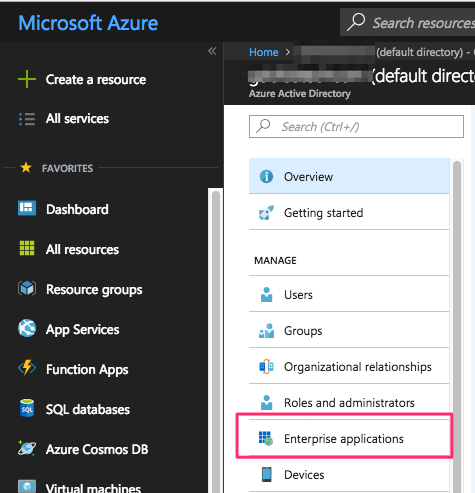Screen dimensions: 475x493
Task: Click the Dashboard tile icon
Action: coord(27,208)
